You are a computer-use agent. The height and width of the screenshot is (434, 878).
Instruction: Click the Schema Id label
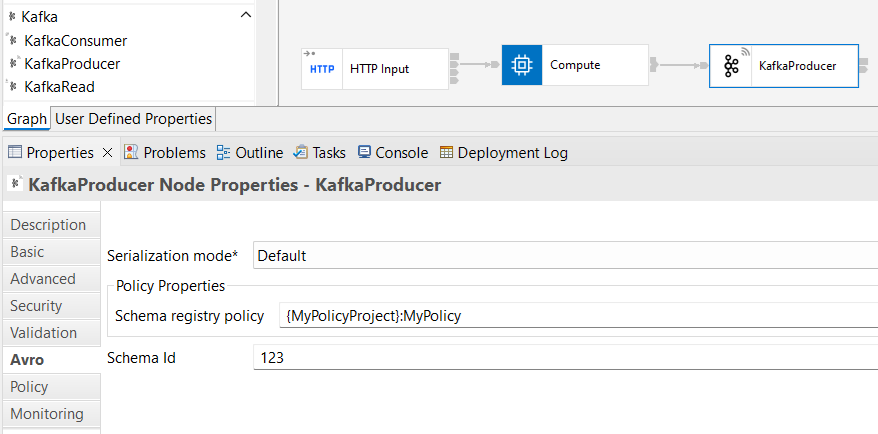coord(141,357)
